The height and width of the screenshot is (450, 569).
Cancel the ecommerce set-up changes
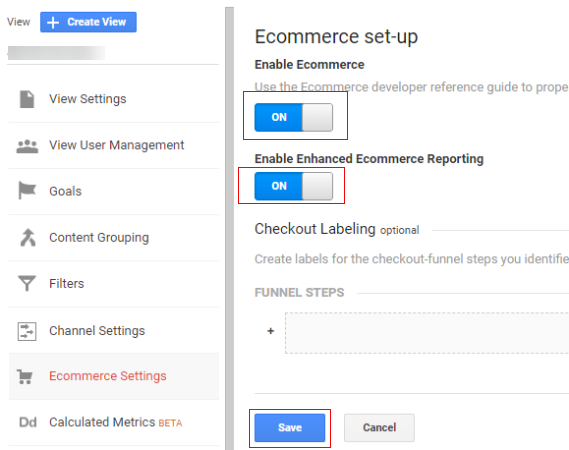(x=379, y=428)
